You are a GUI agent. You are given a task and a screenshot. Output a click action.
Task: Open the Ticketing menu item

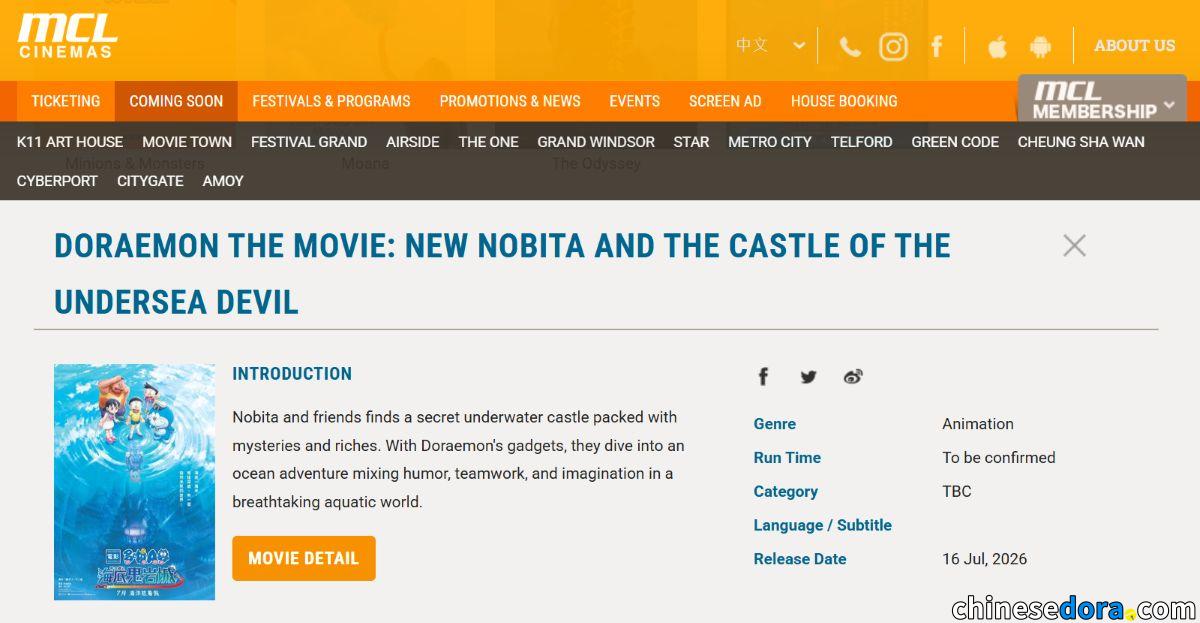(66, 101)
